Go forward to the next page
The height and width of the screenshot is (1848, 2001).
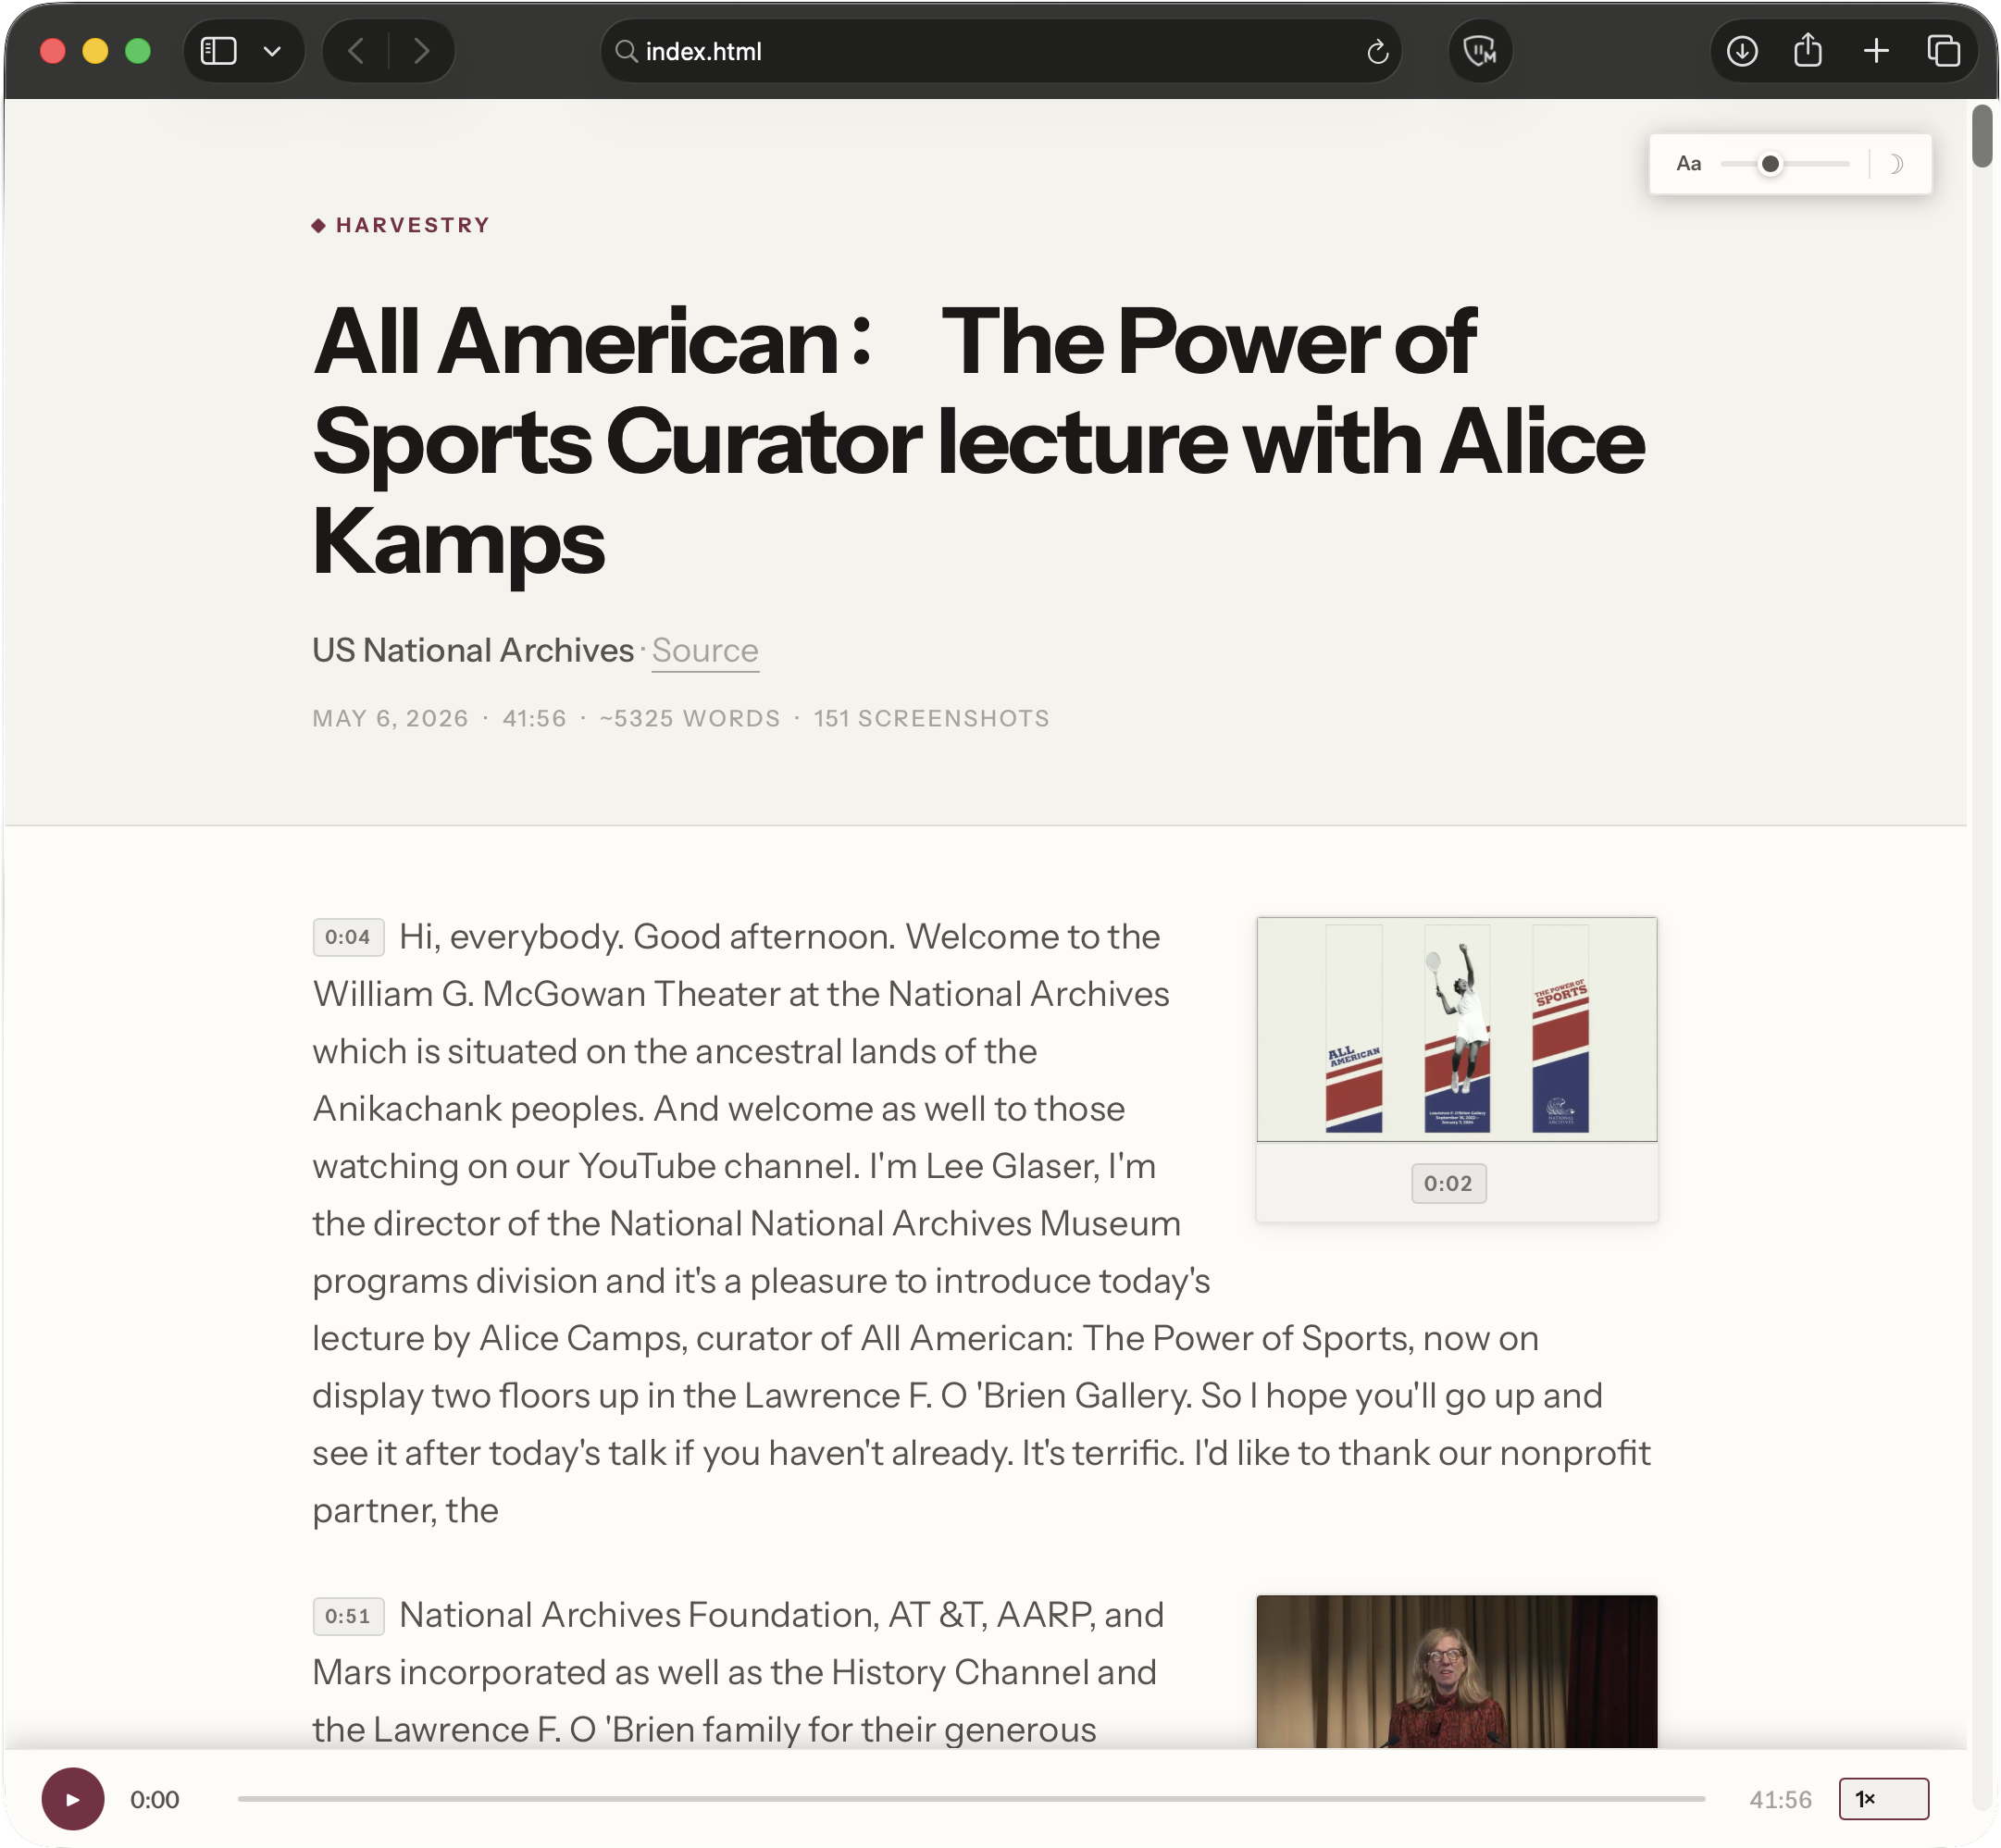(x=421, y=51)
